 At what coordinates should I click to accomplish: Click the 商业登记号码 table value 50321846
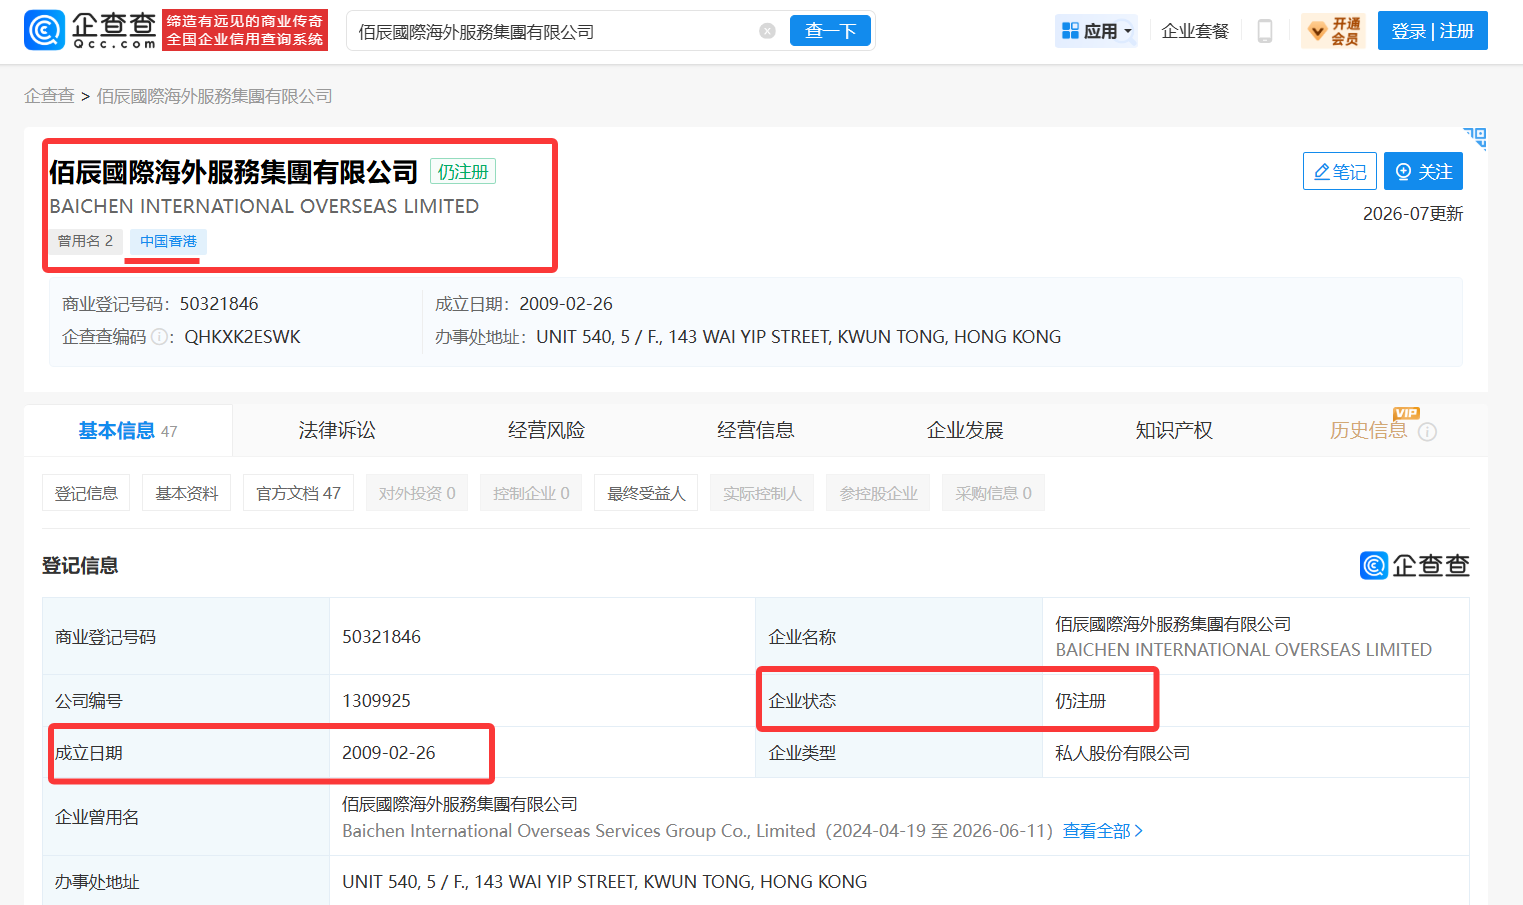381,637
